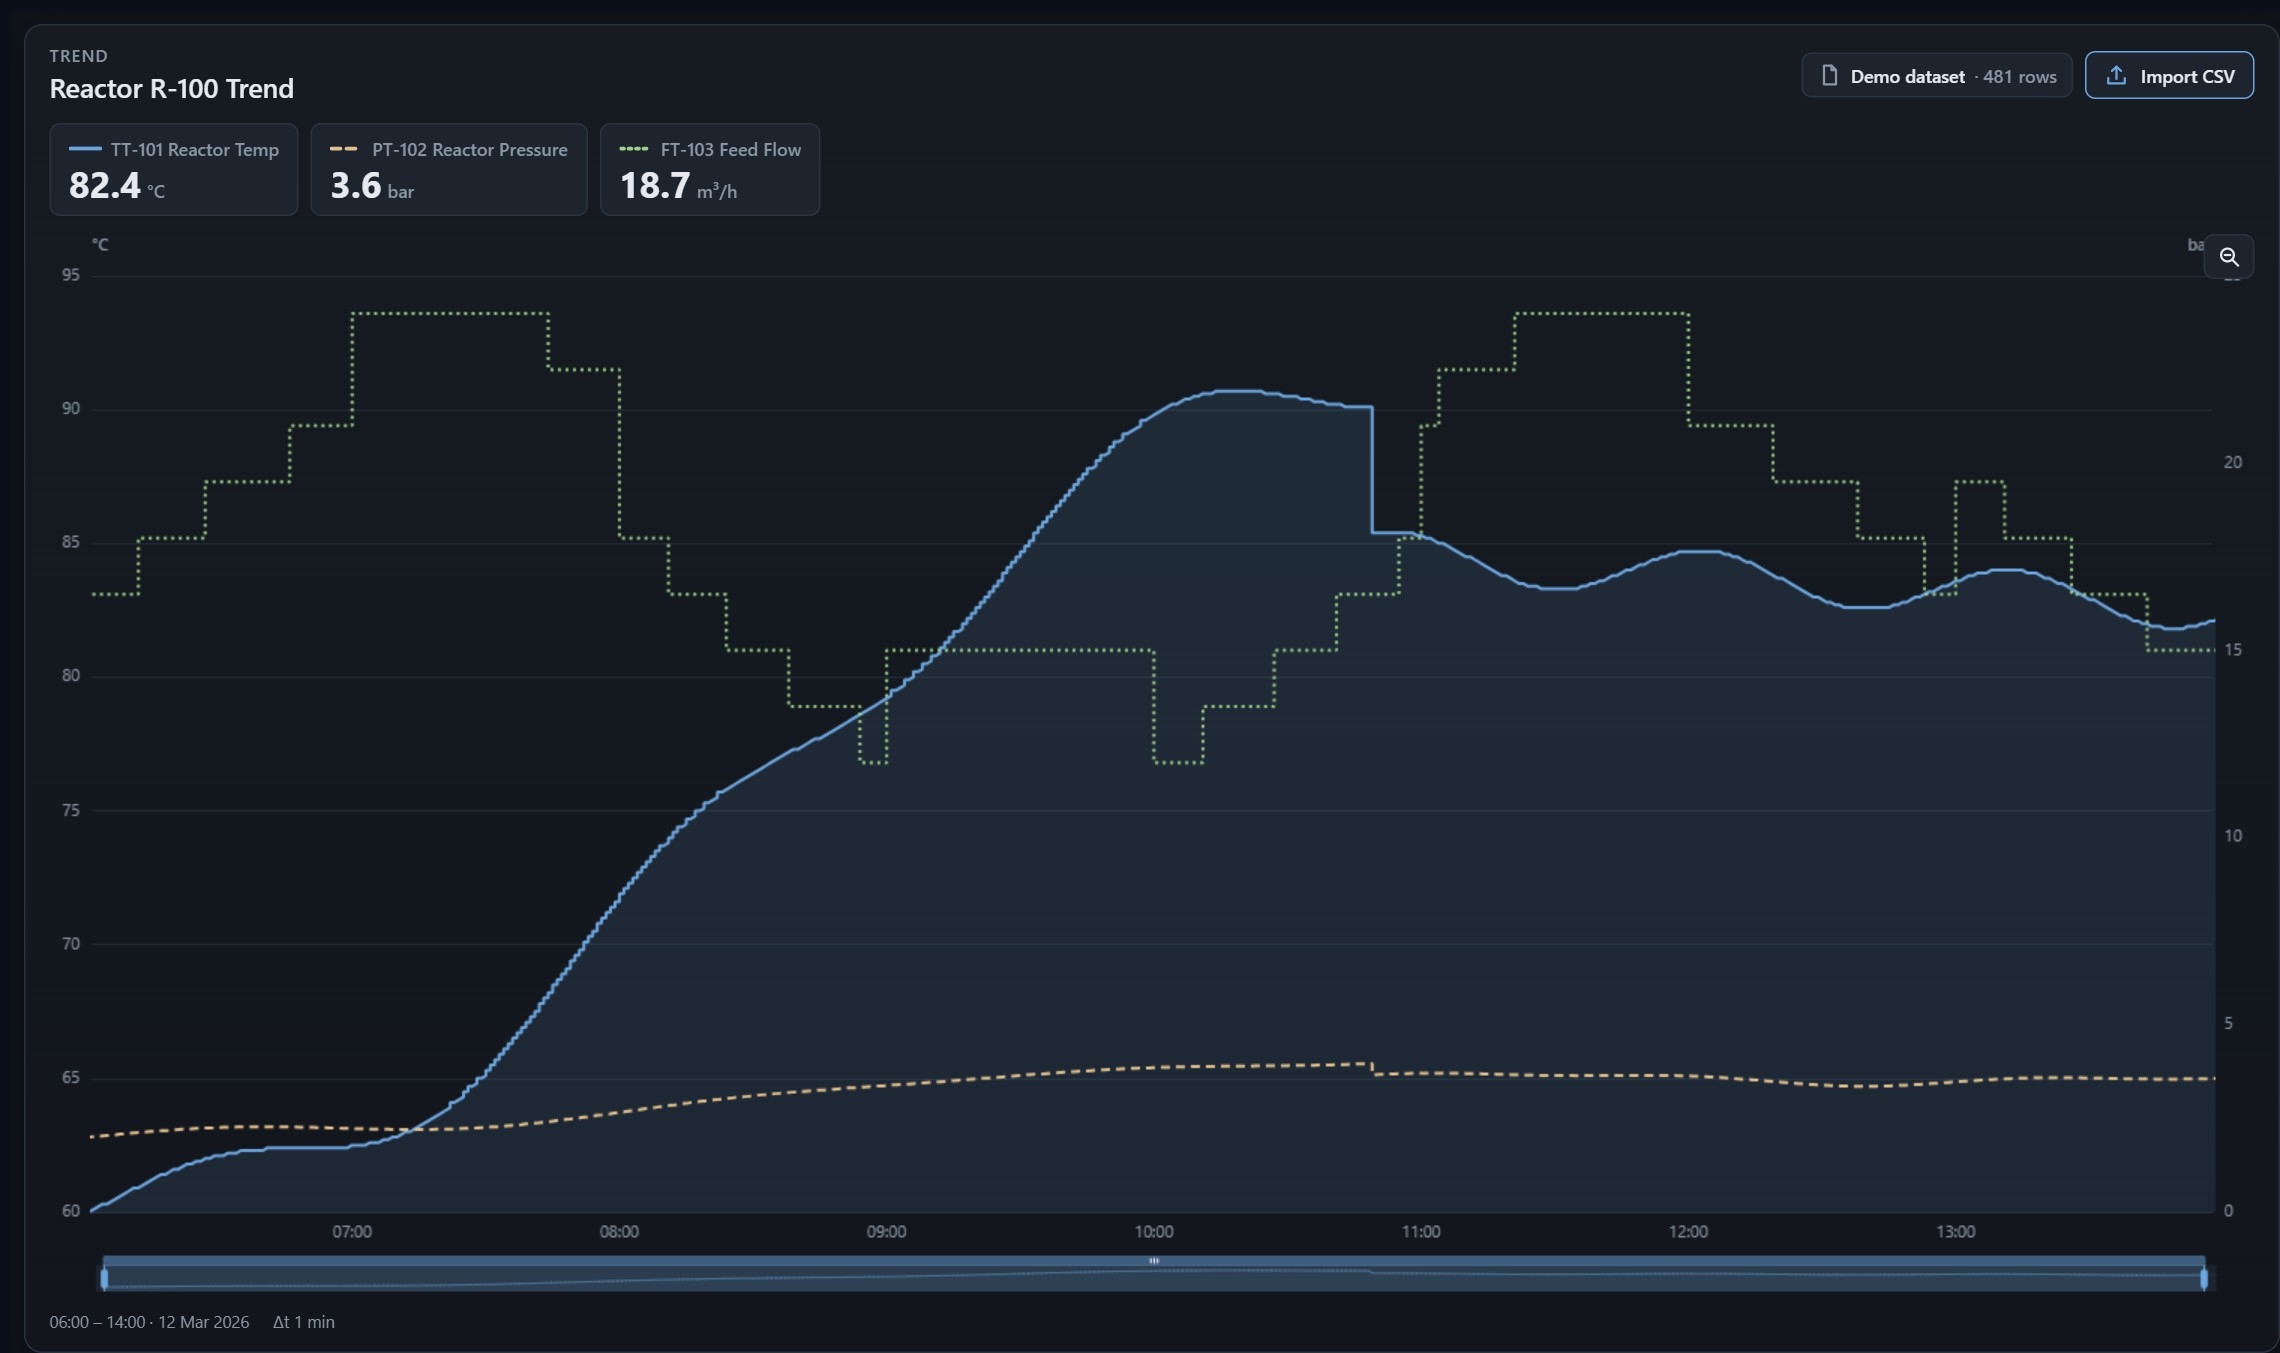Click the orange PT-102 dashed legend swatch
Screen dimensions: 2280x1353
pos(344,149)
